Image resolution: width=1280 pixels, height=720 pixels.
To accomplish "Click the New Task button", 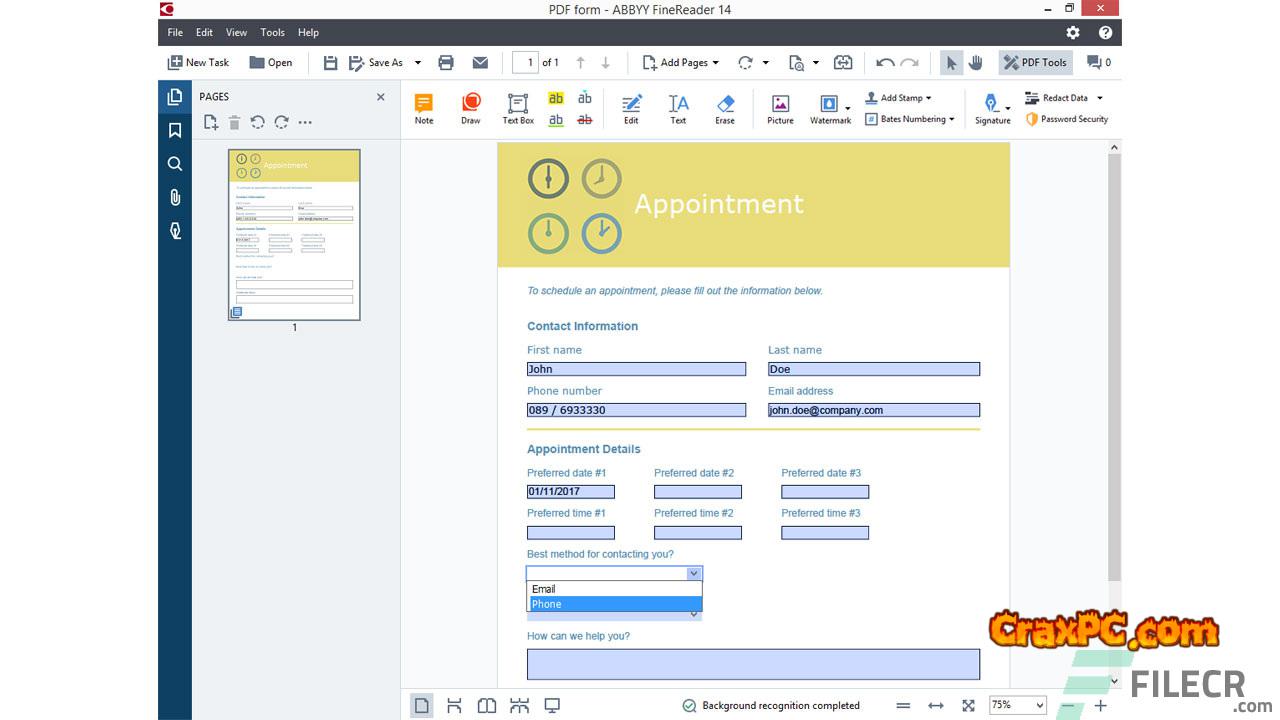I will [x=198, y=62].
